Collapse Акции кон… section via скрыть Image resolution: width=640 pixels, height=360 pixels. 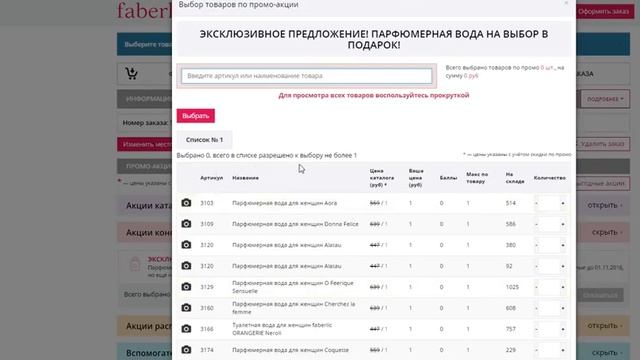pyautogui.click(x=607, y=232)
